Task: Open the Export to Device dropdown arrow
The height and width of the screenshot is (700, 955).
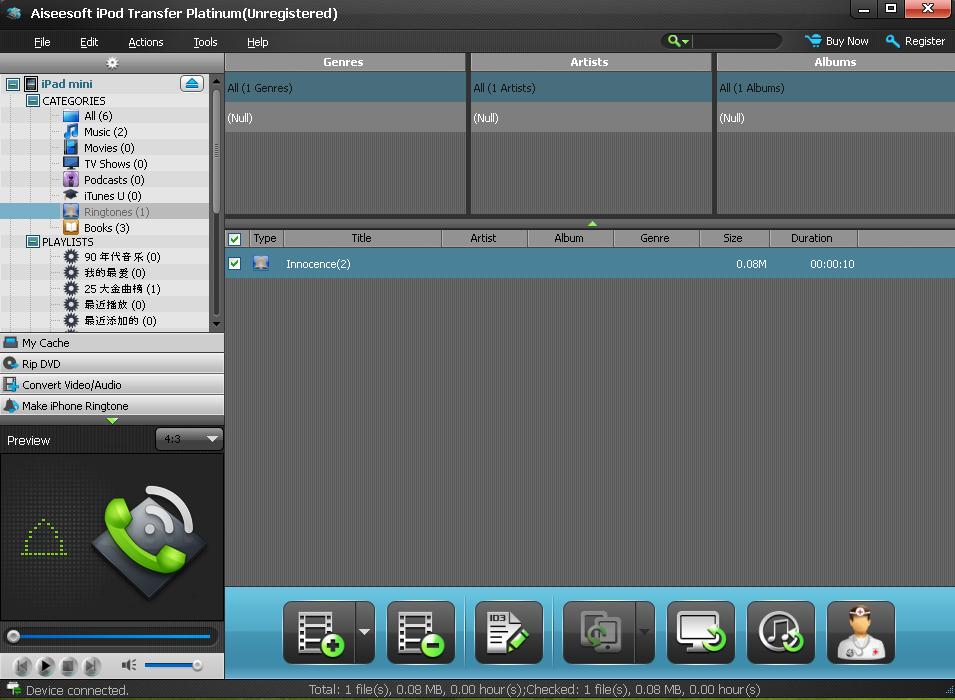Action: point(644,632)
